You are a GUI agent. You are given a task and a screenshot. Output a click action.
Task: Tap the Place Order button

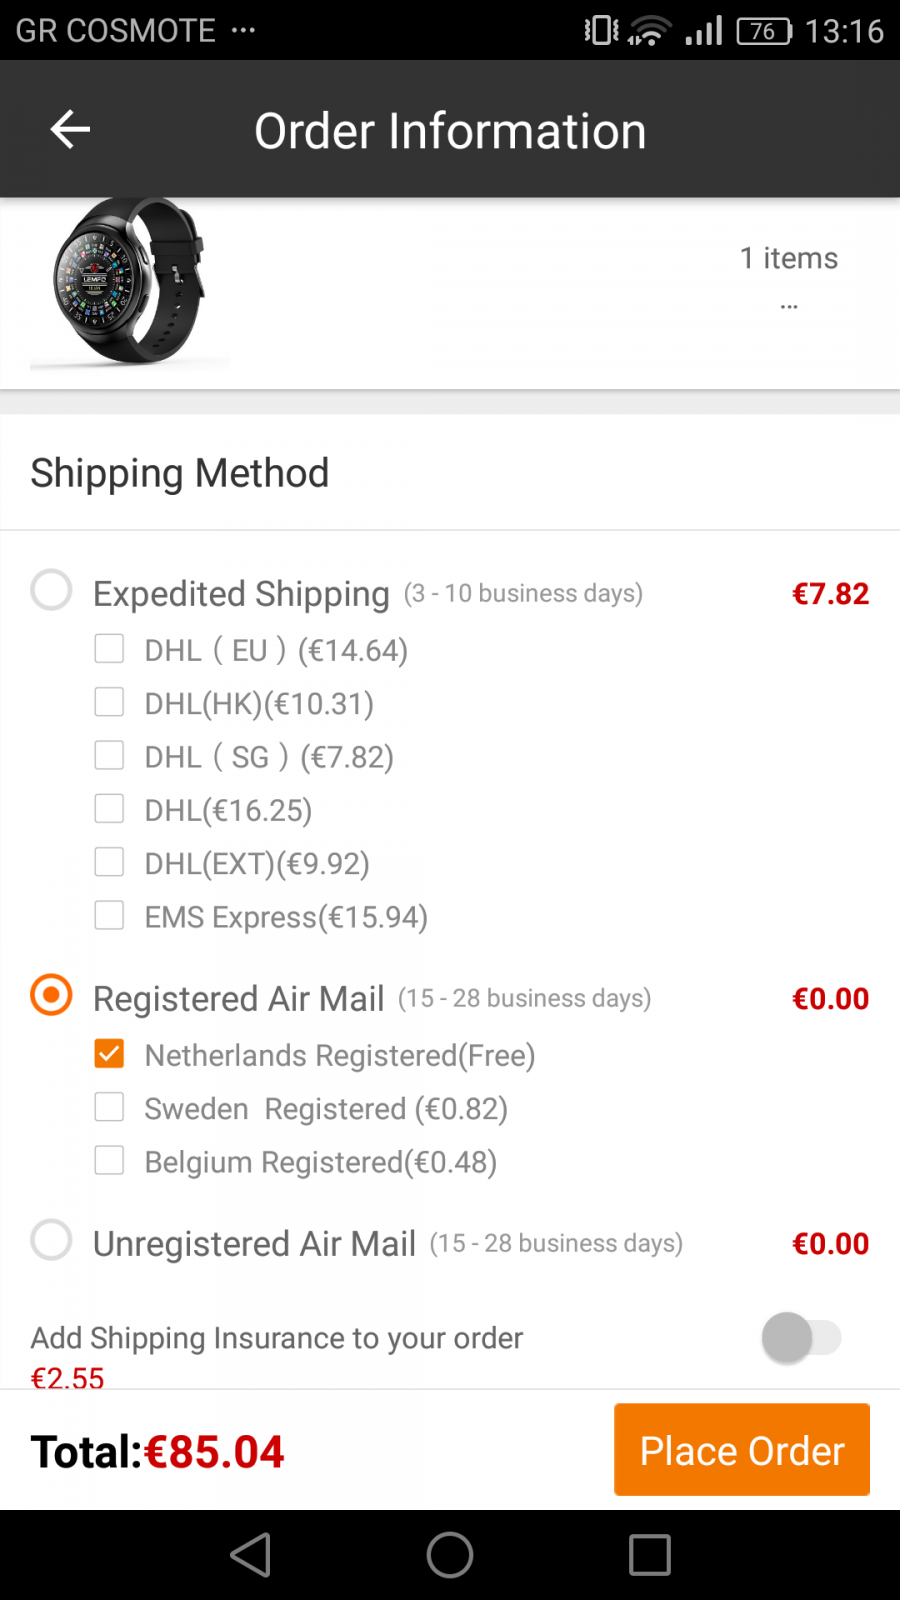click(x=742, y=1450)
